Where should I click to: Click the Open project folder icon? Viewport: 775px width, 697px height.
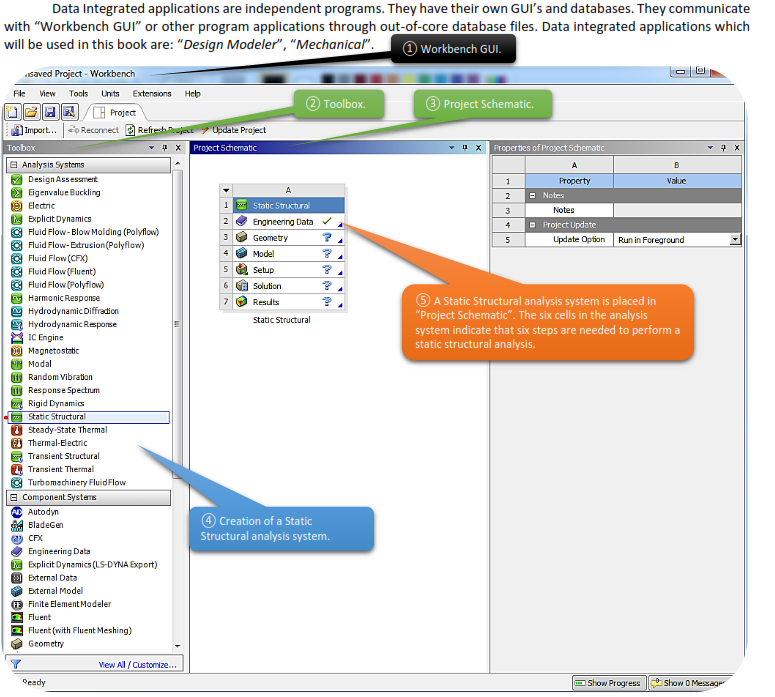30,112
